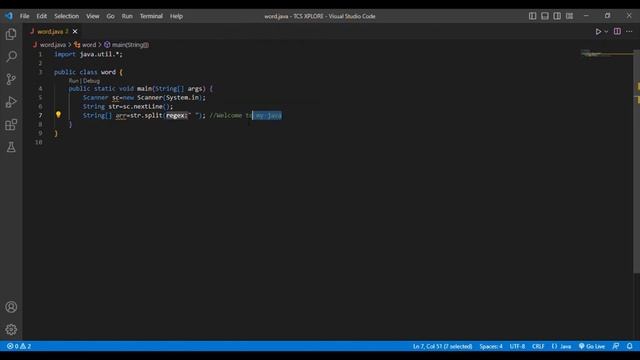Toggle the primary side bar layout
The image size is (640, 360).
pos(533,16)
